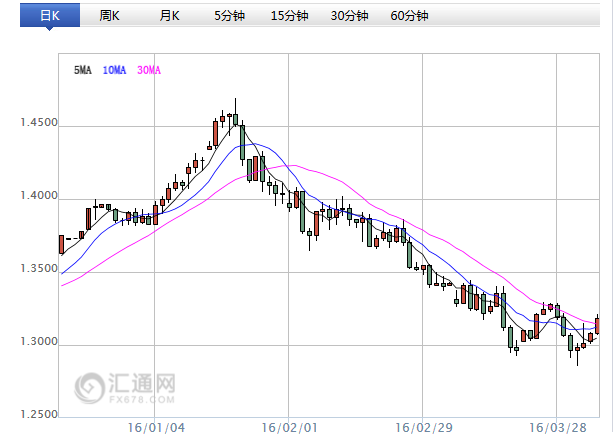Click the magenta 30MA legend label

pyautogui.click(x=148, y=70)
